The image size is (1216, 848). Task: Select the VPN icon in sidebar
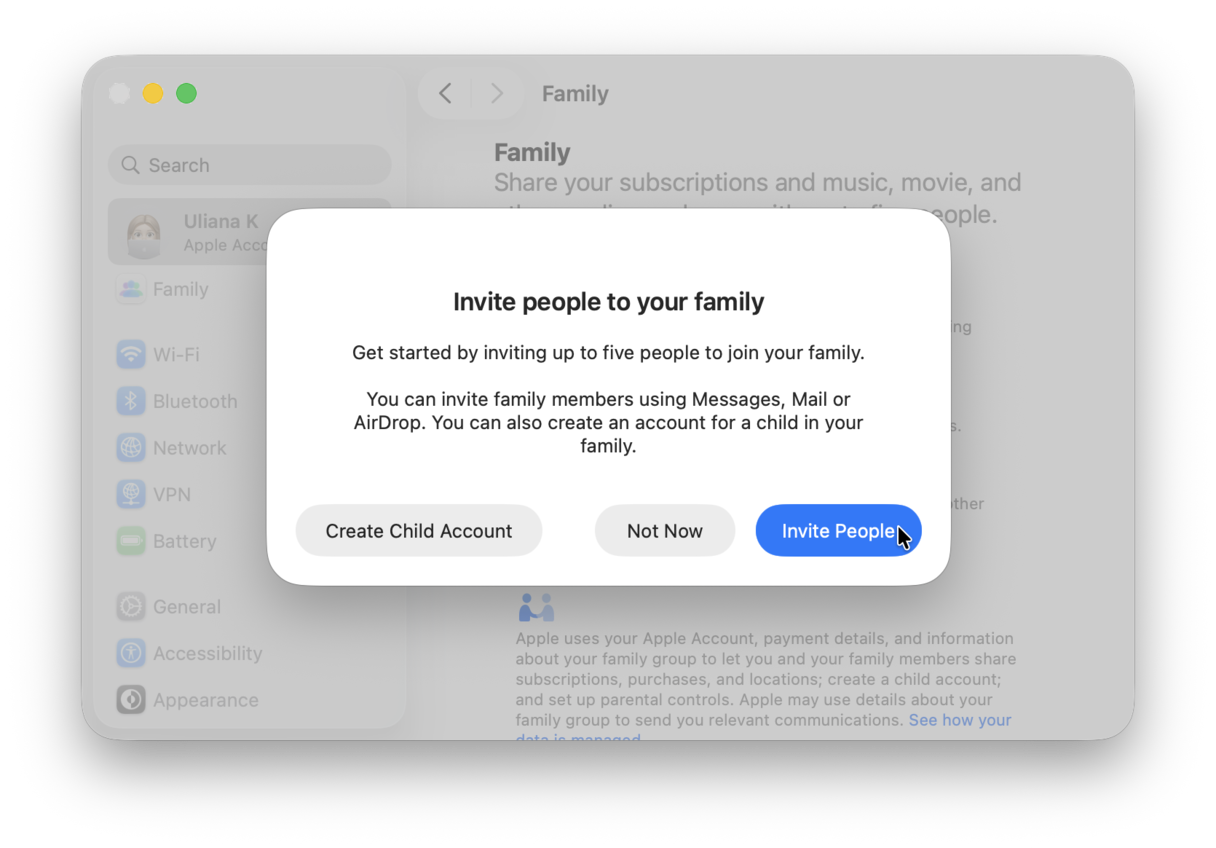click(x=131, y=494)
